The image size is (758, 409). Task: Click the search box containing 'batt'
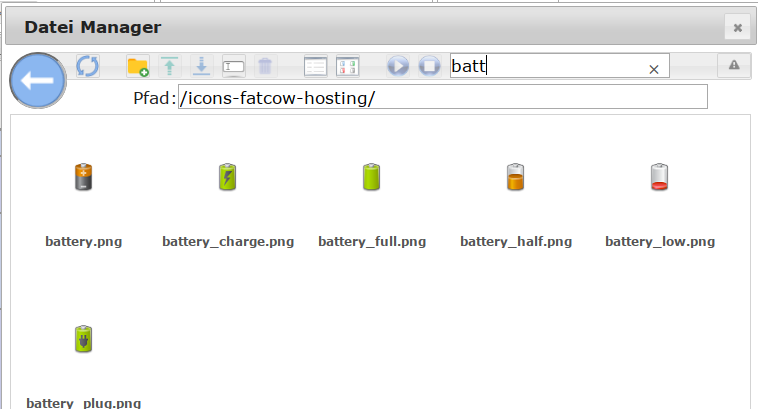pyautogui.click(x=545, y=66)
